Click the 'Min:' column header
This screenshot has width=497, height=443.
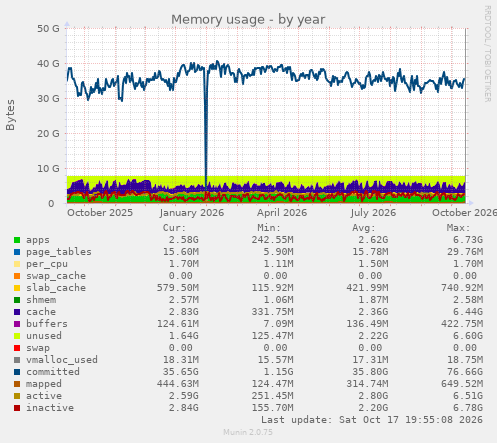click(x=269, y=228)
